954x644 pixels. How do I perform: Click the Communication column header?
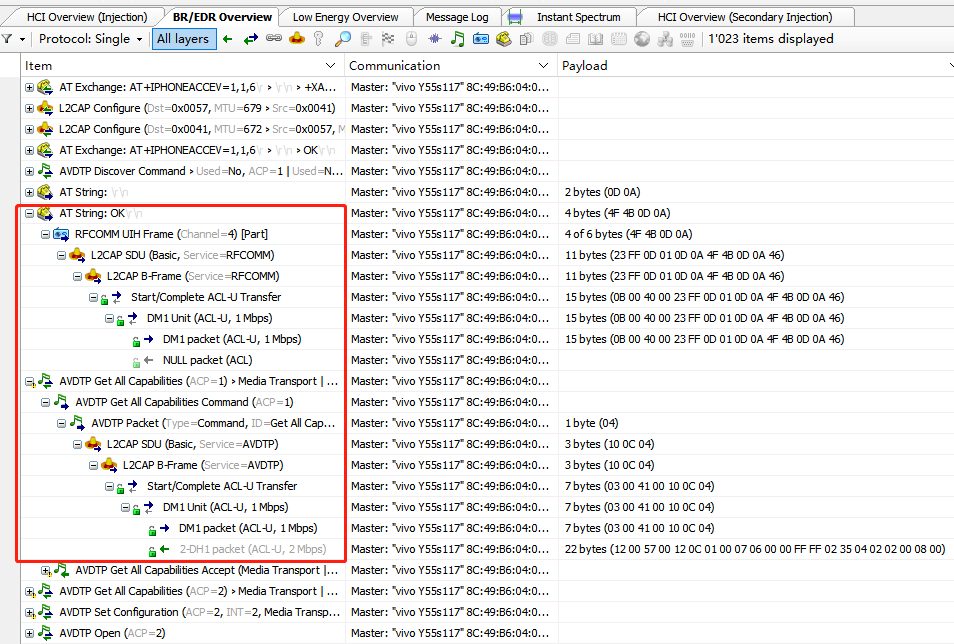[x=395, y=65]
